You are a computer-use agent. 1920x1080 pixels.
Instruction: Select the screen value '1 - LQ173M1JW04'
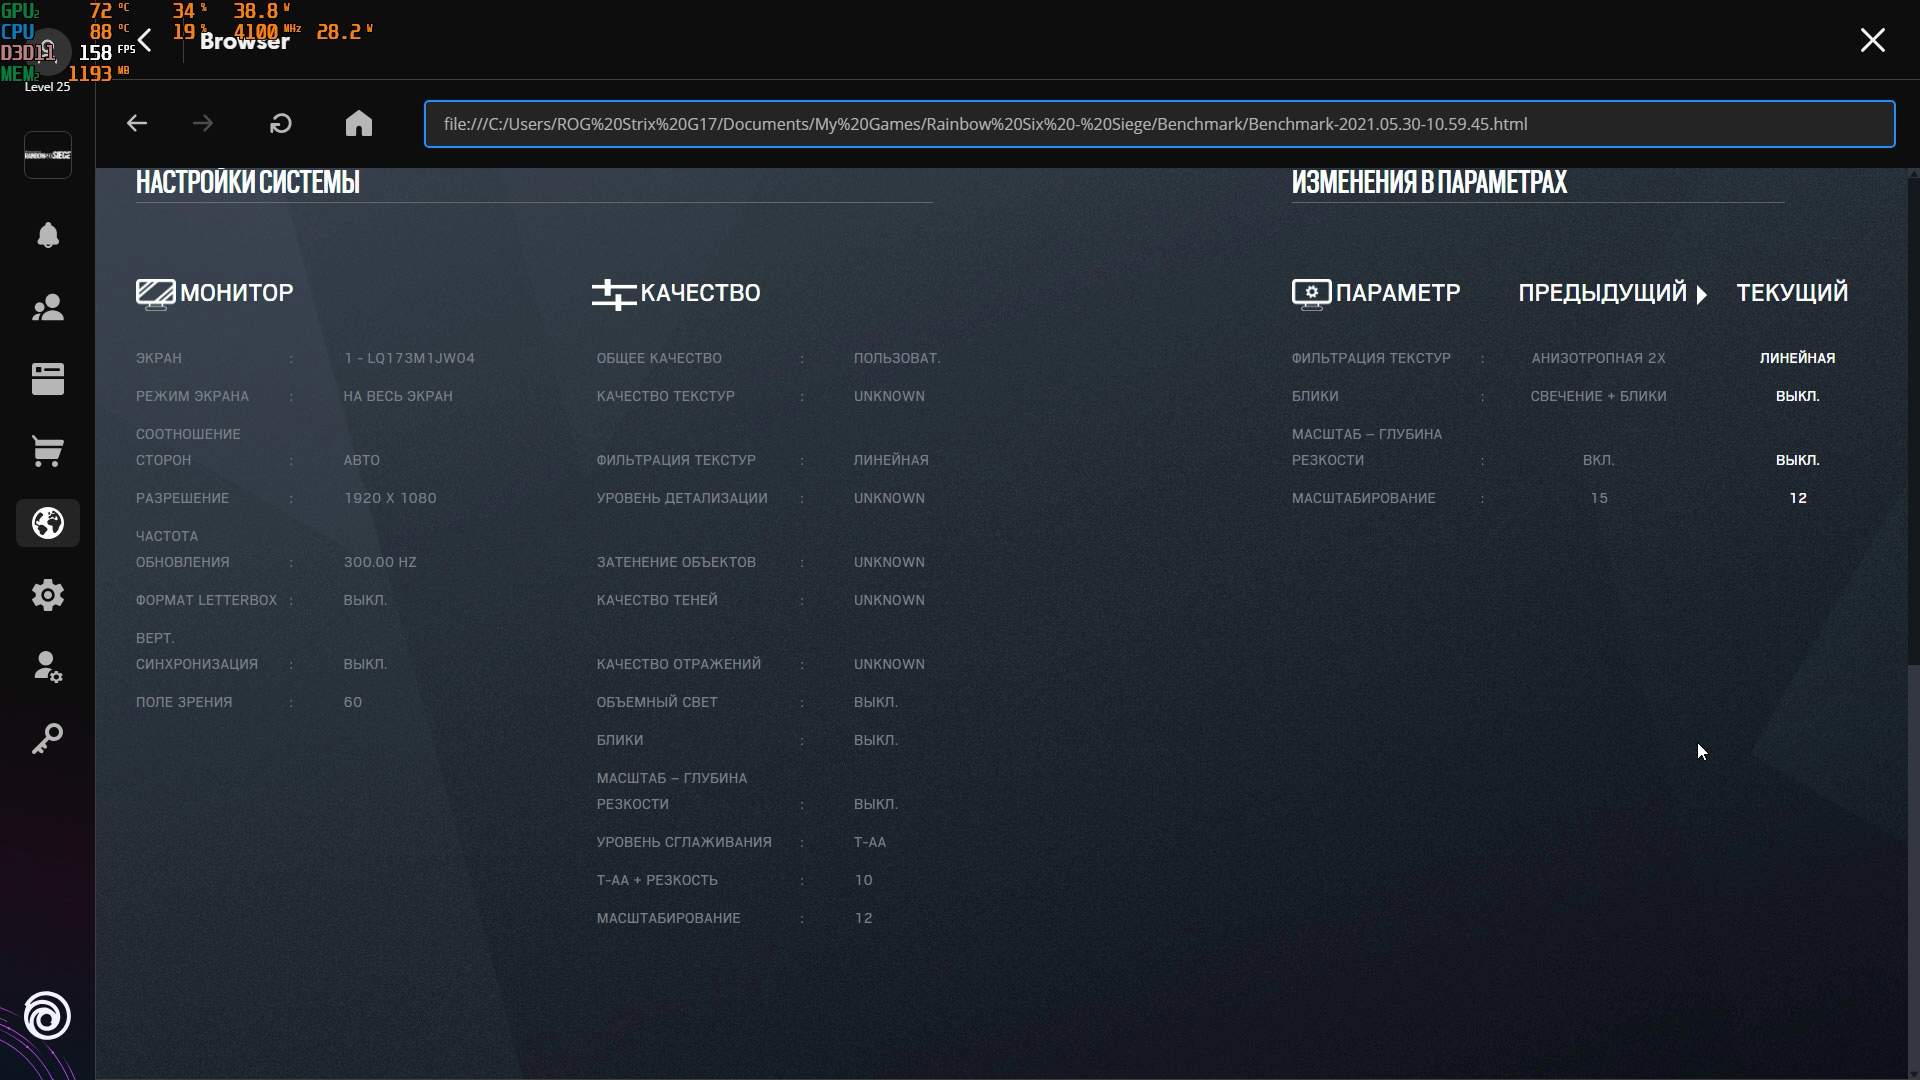coord(409,358)
